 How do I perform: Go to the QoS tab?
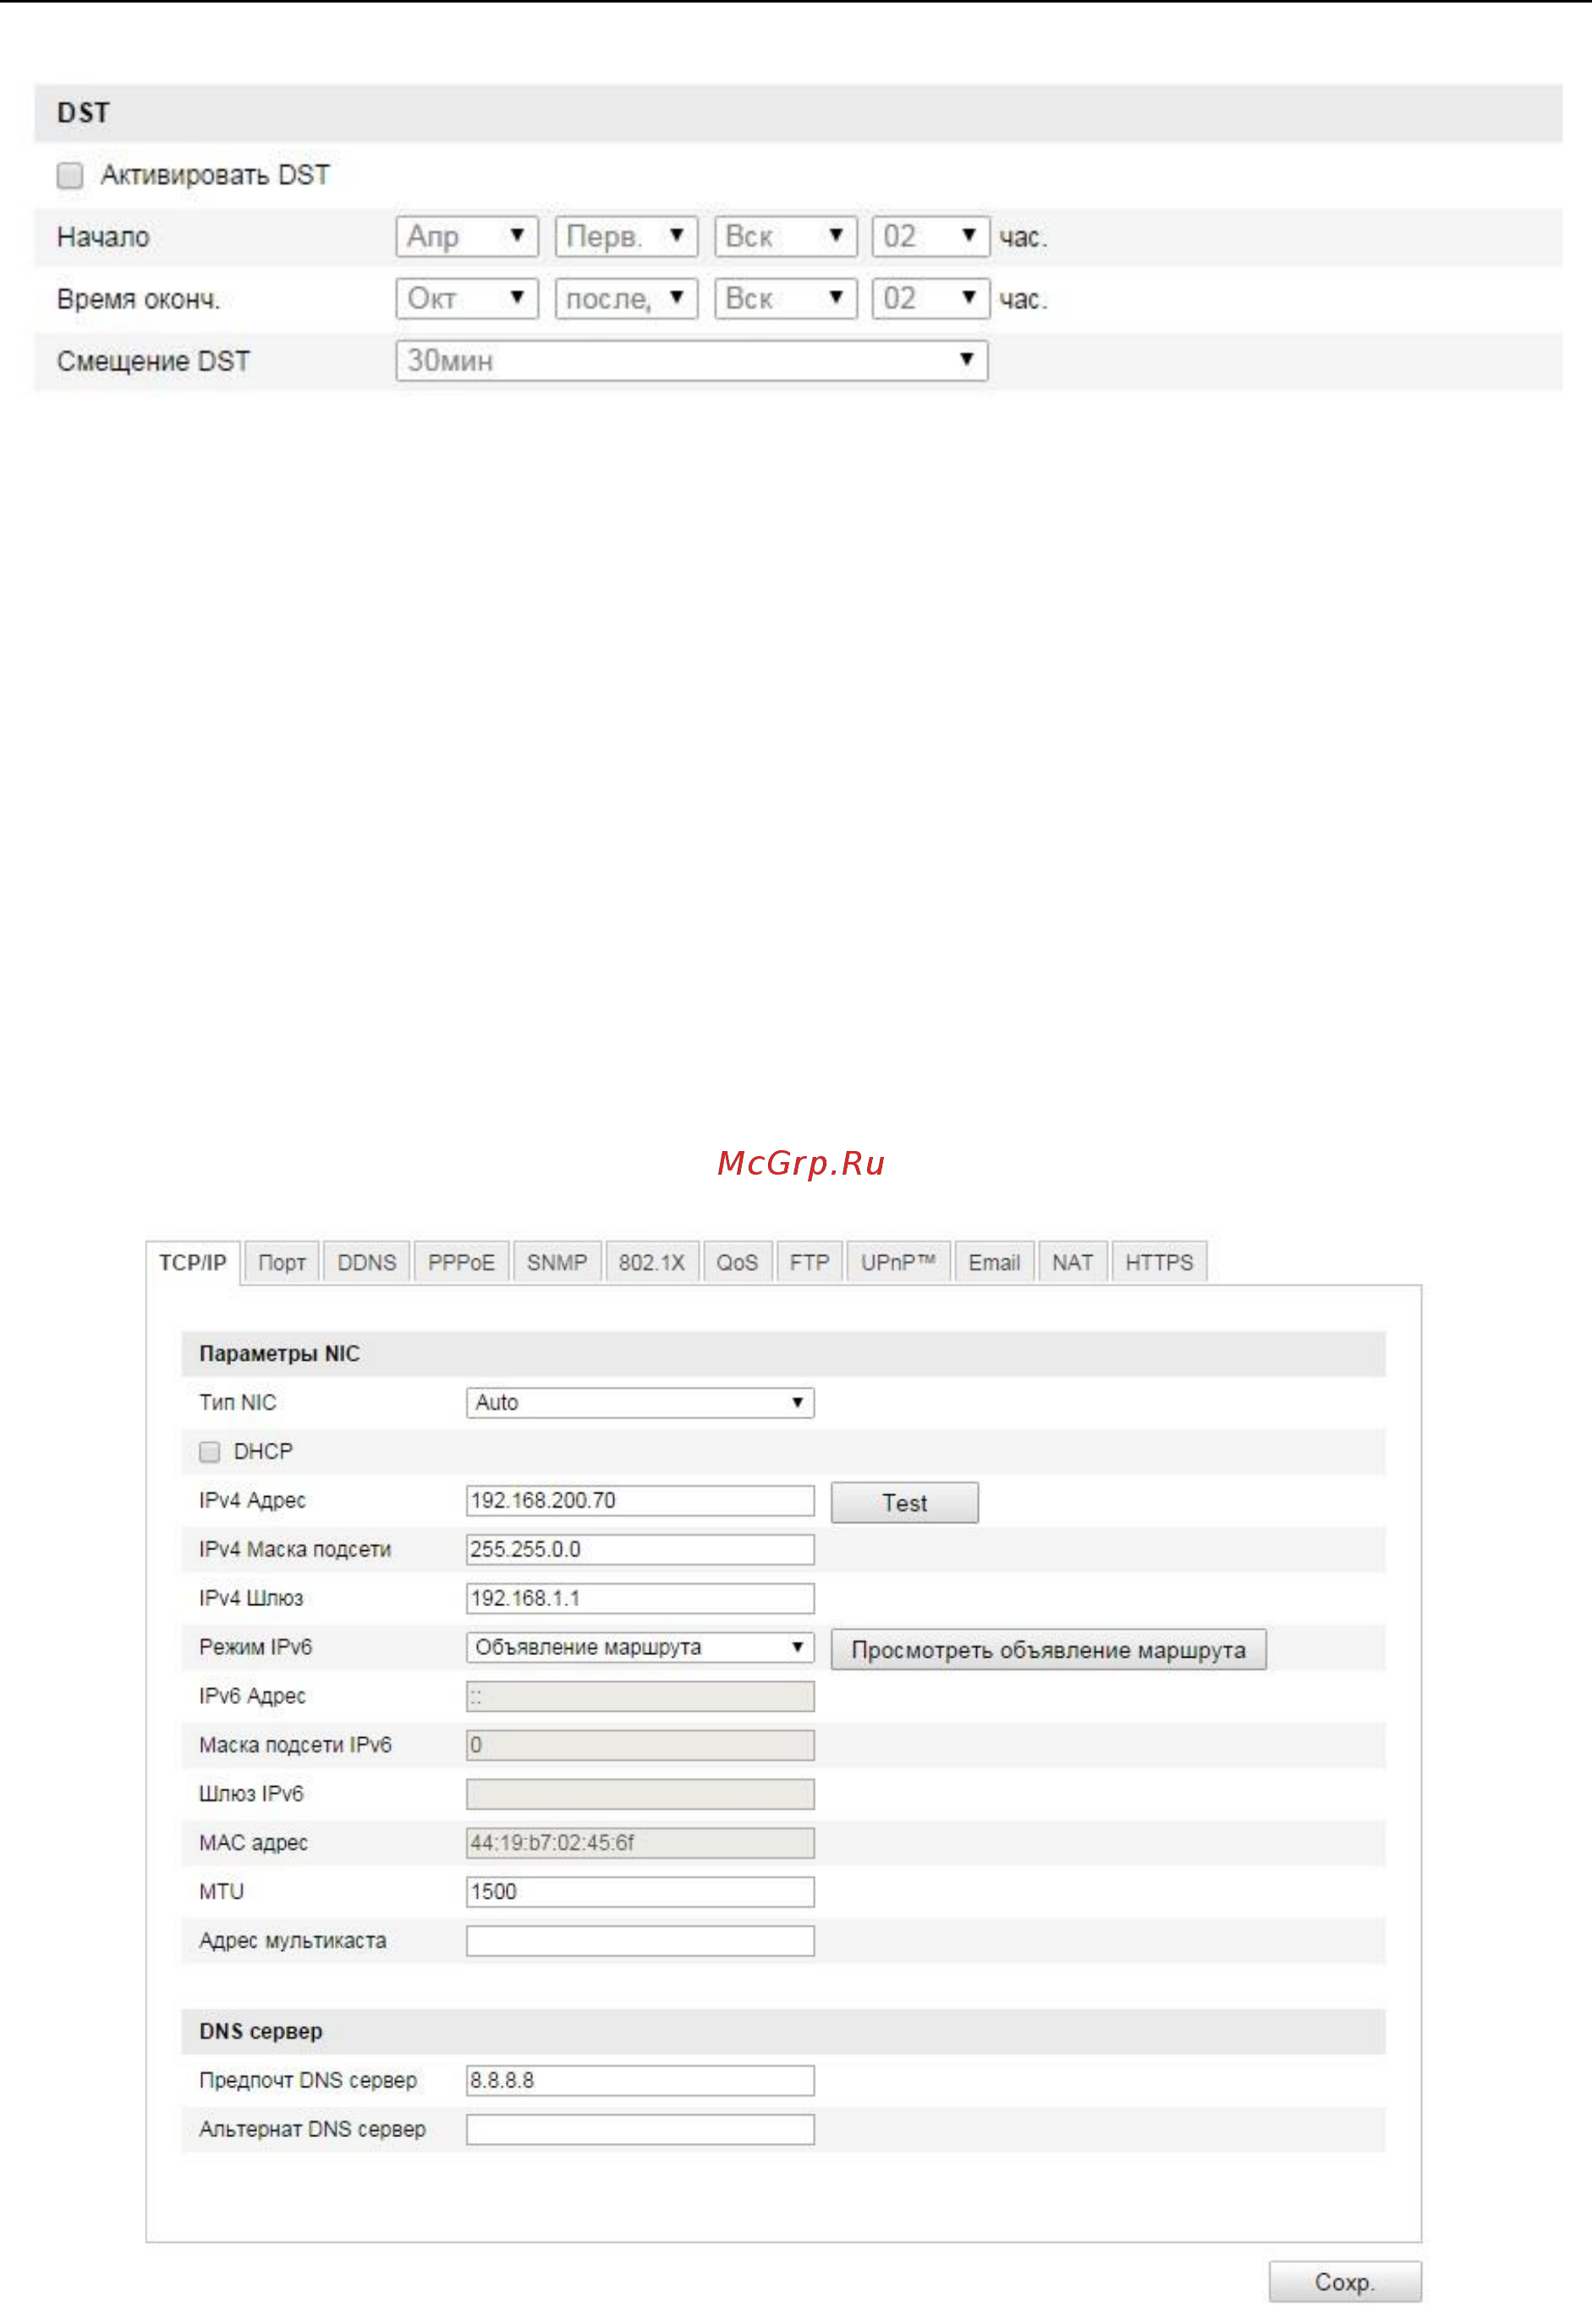(x=737, y=1263)
